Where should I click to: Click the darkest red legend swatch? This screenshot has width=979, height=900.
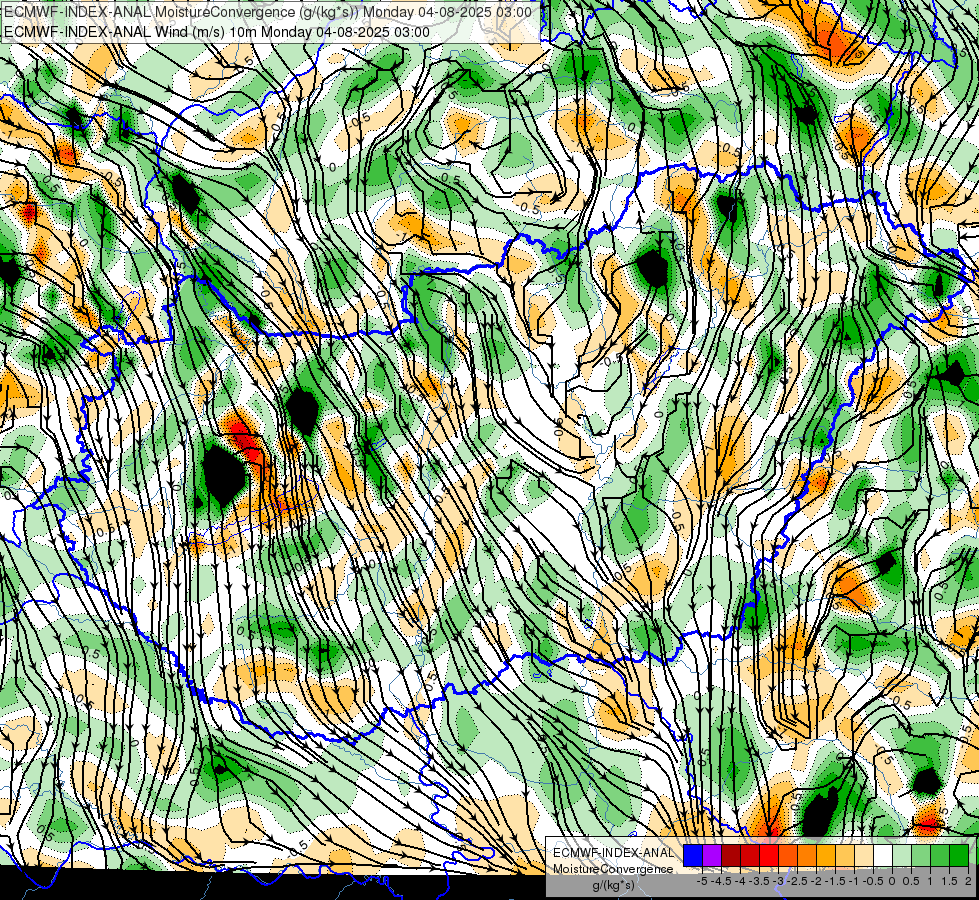731,855
